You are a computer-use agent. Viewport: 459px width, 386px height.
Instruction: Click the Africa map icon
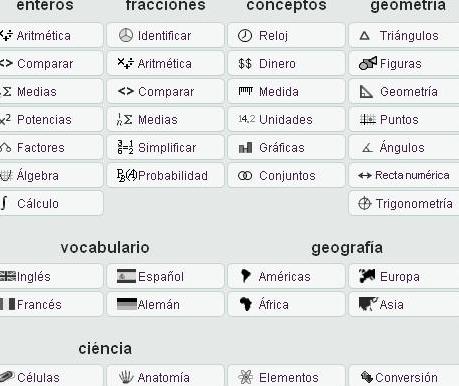click(x=246, y=304)
